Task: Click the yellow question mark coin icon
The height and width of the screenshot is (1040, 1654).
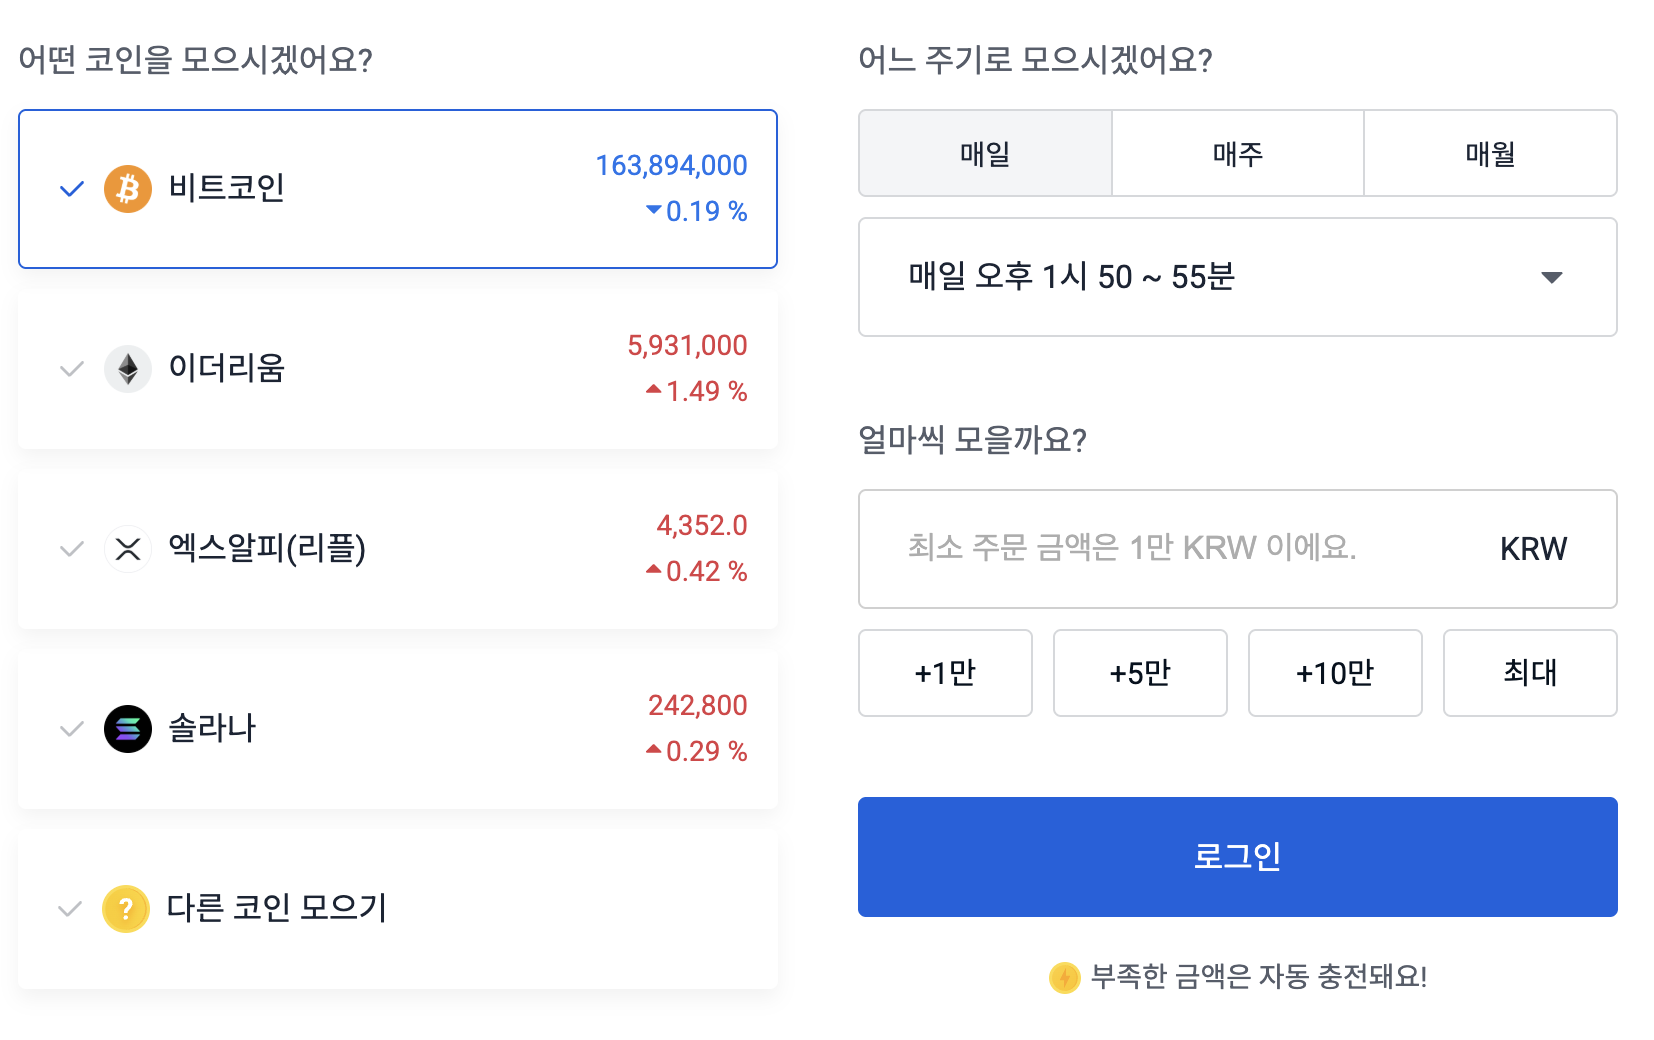Action: (126, 909)
